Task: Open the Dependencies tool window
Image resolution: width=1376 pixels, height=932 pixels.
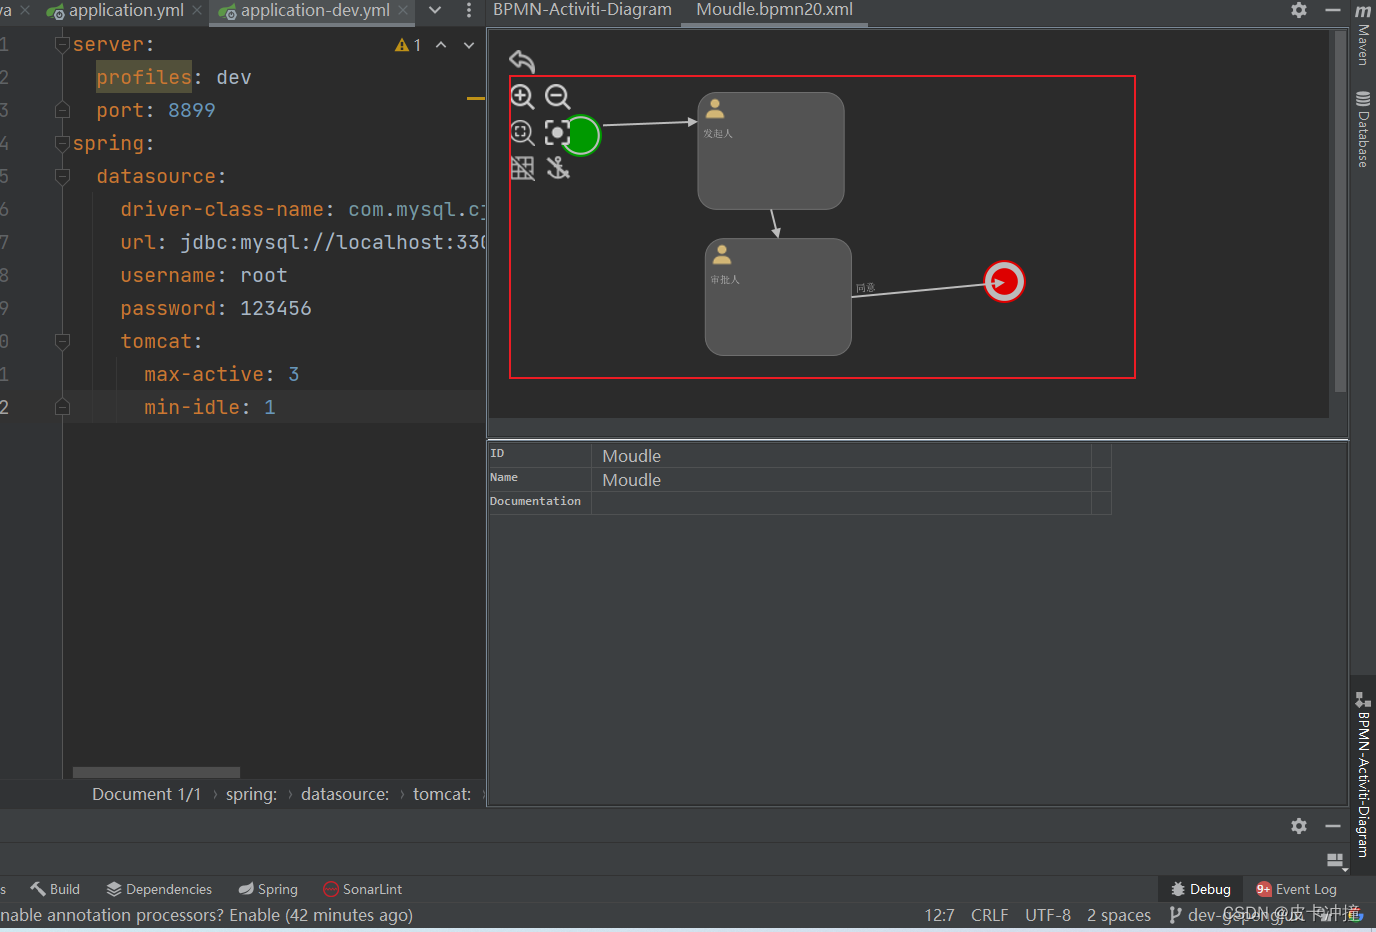Action: pyautogui.click(x=159, y=889)
